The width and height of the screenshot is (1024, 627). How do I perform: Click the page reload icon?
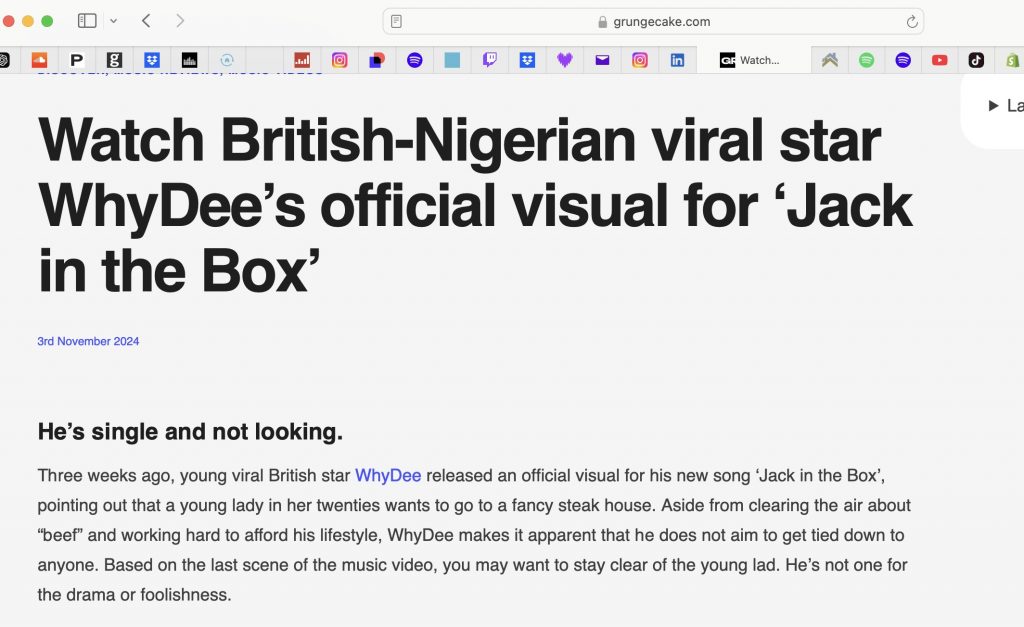coord(911,21)
